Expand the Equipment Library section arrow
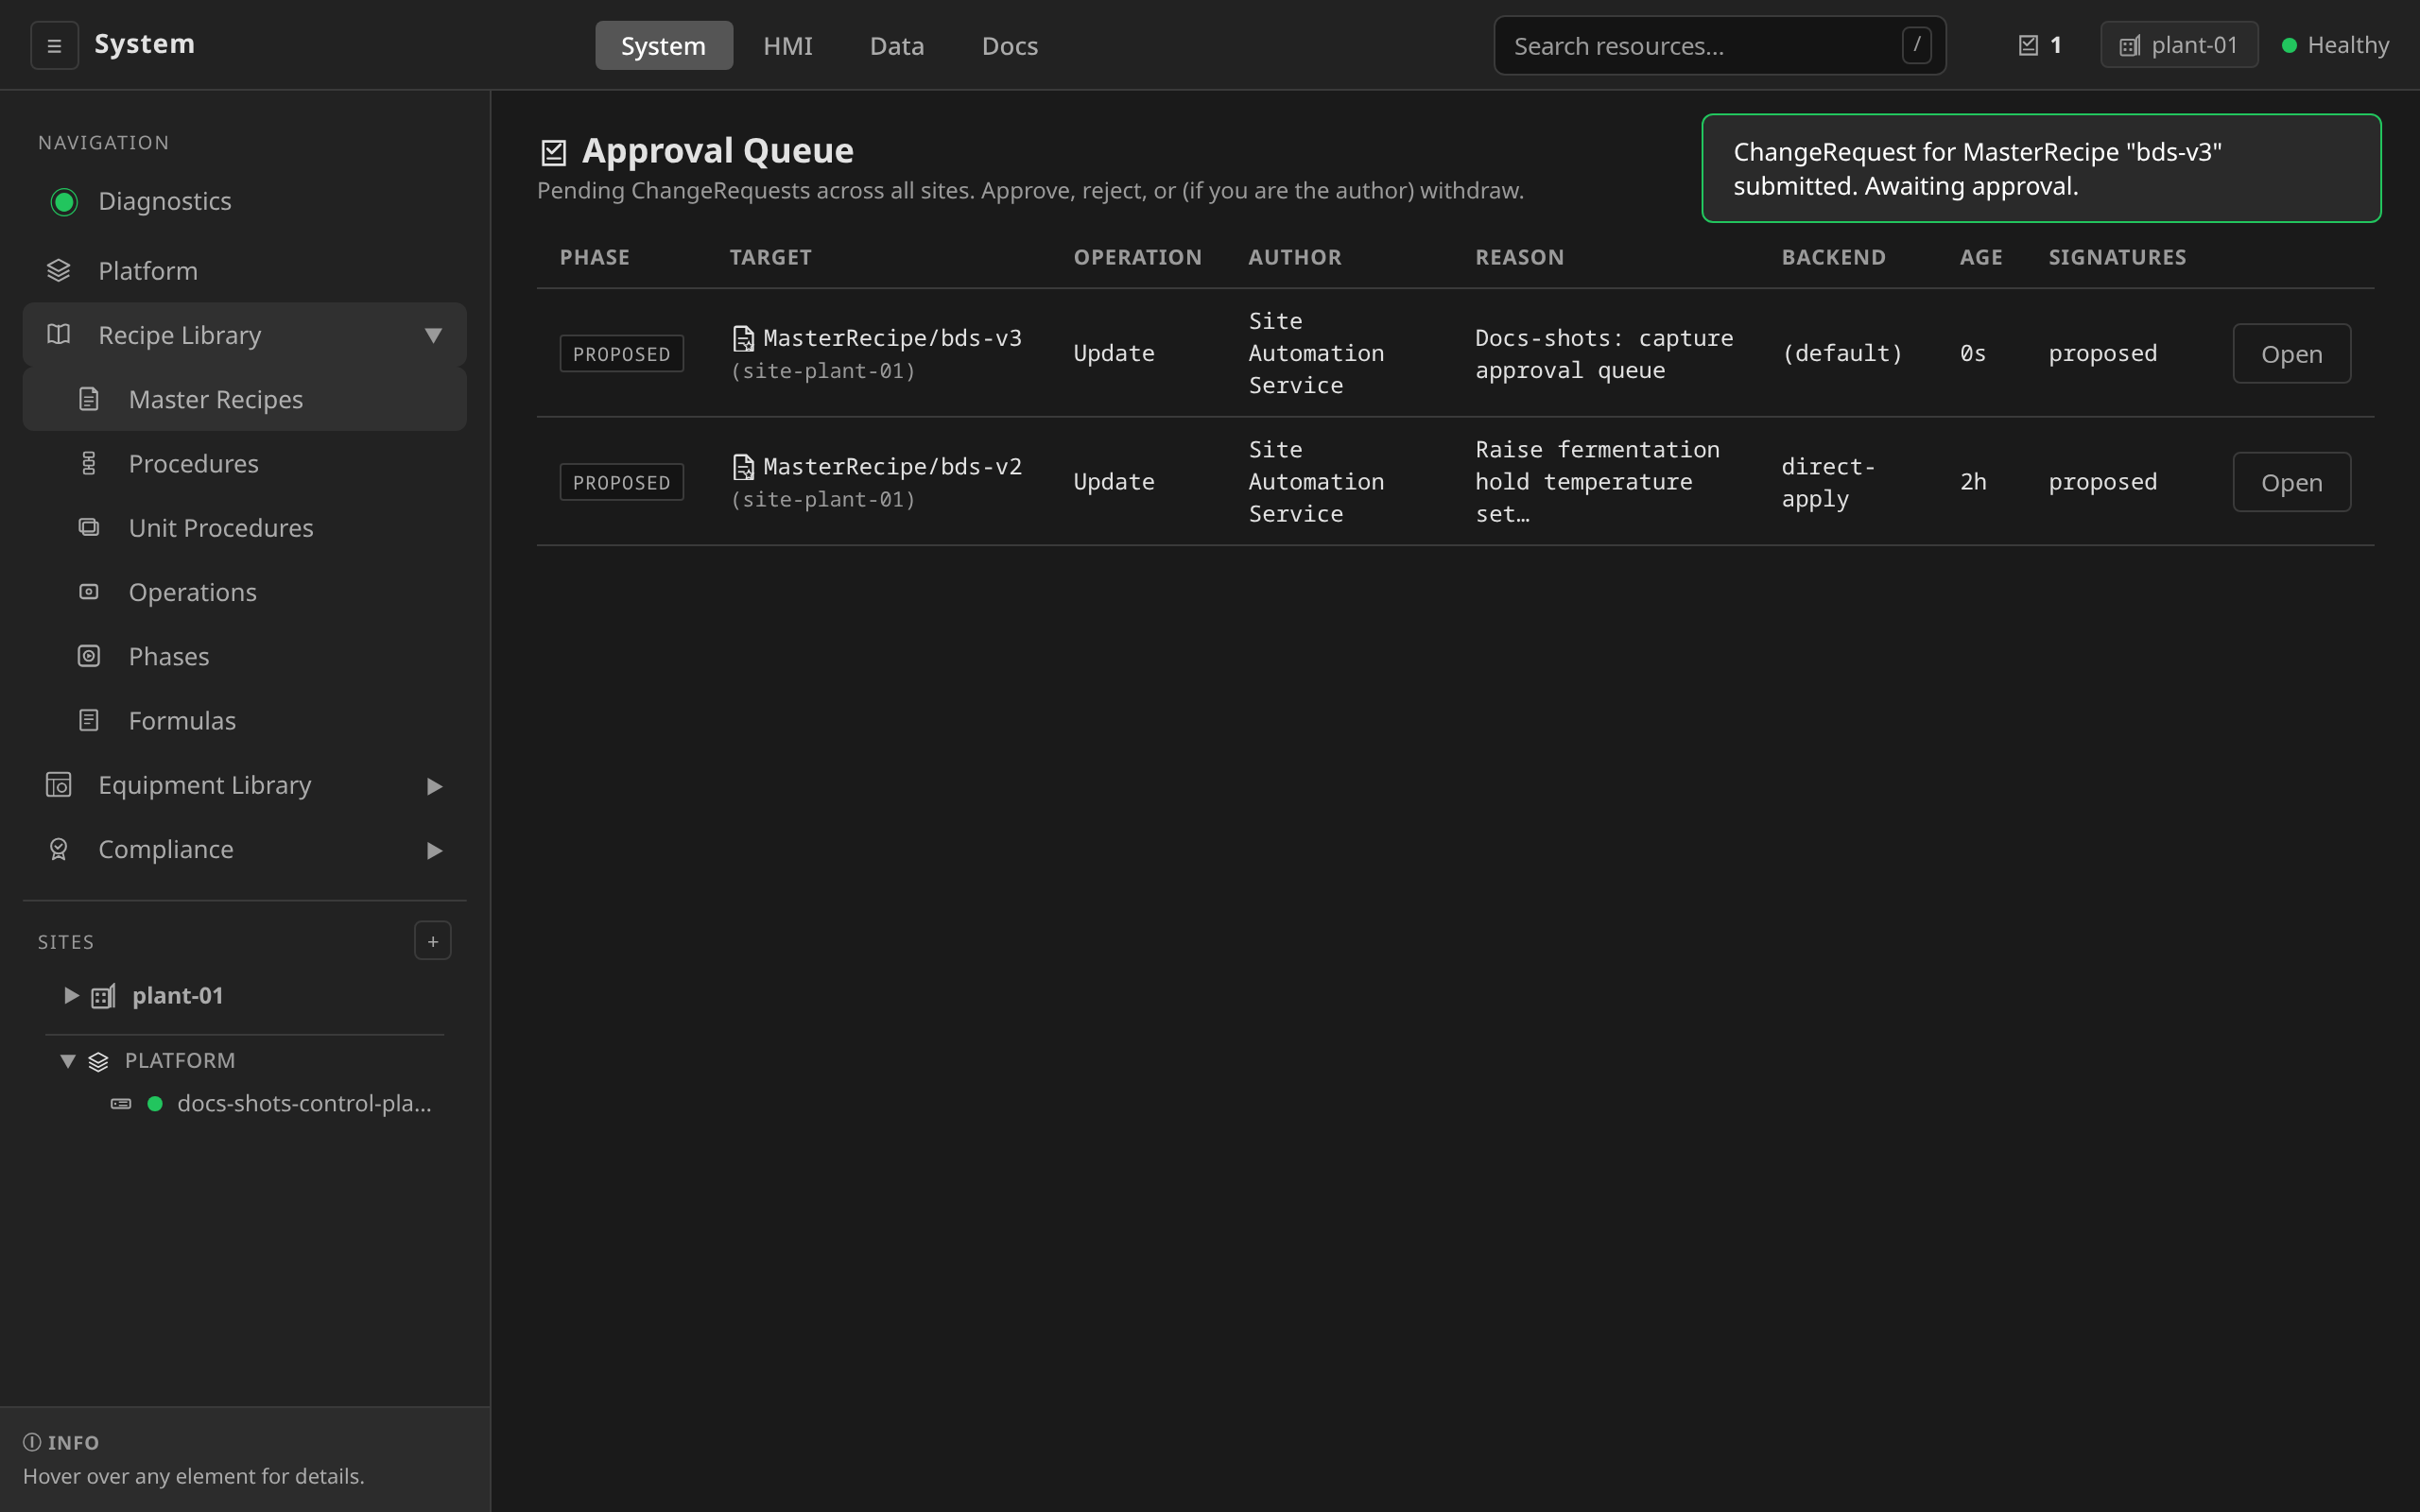Screen dimensions: 2420x1512 (x=434, y=786)
